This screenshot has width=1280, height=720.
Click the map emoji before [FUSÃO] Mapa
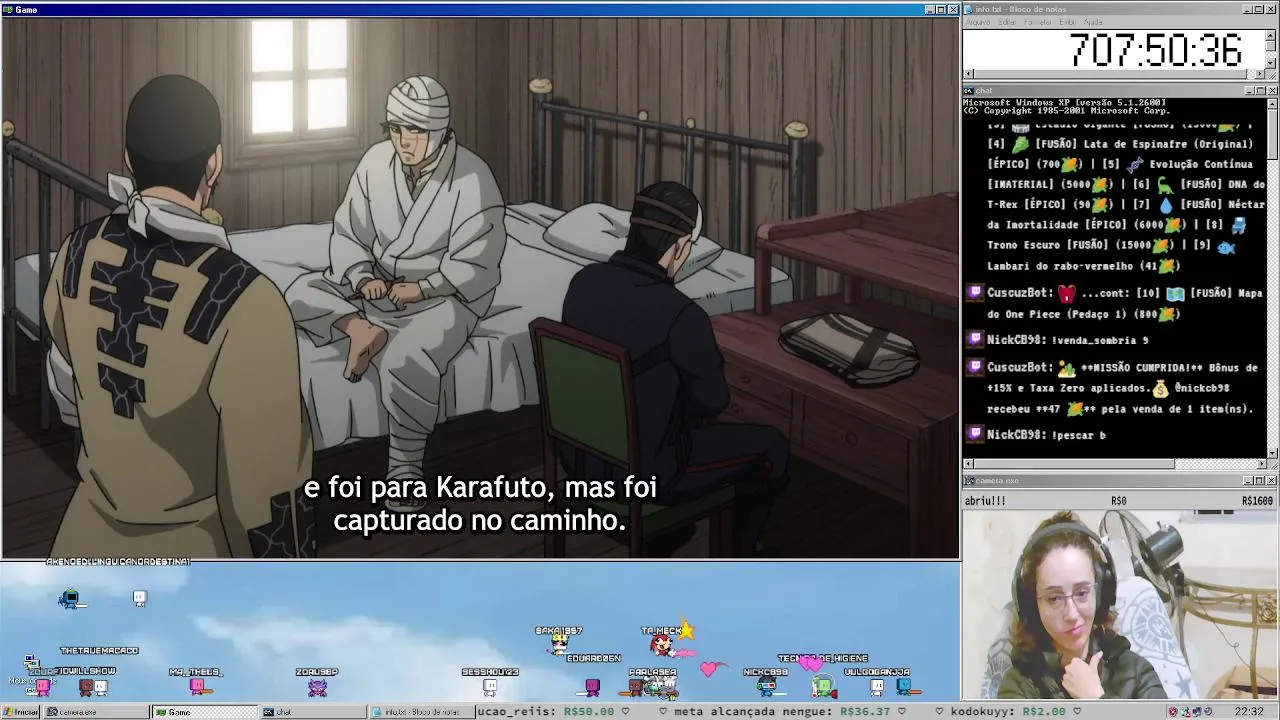[x=1175, y=294]
